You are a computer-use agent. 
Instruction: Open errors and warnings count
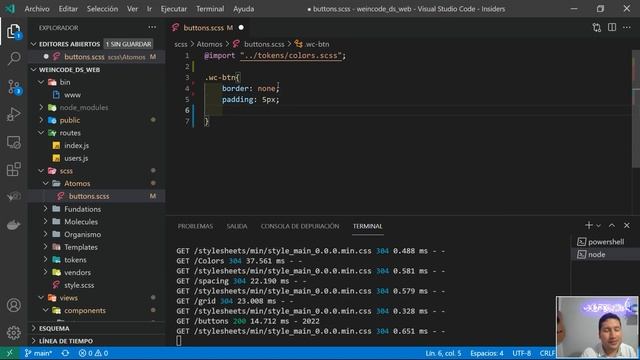tap(93, 353)
